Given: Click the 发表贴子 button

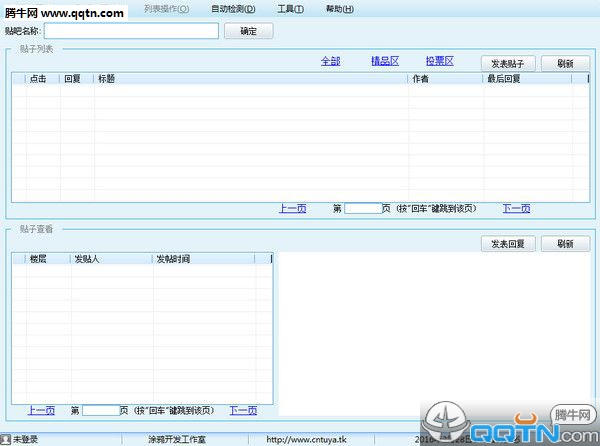Looking at the screenshot, I should click(x=508, y=63).
